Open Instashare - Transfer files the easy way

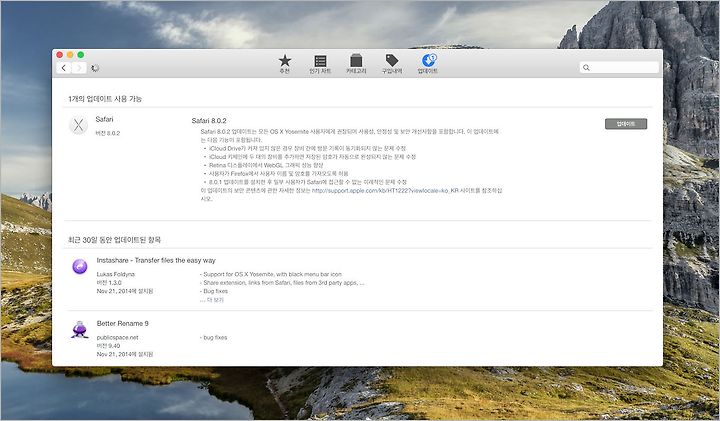156,260
